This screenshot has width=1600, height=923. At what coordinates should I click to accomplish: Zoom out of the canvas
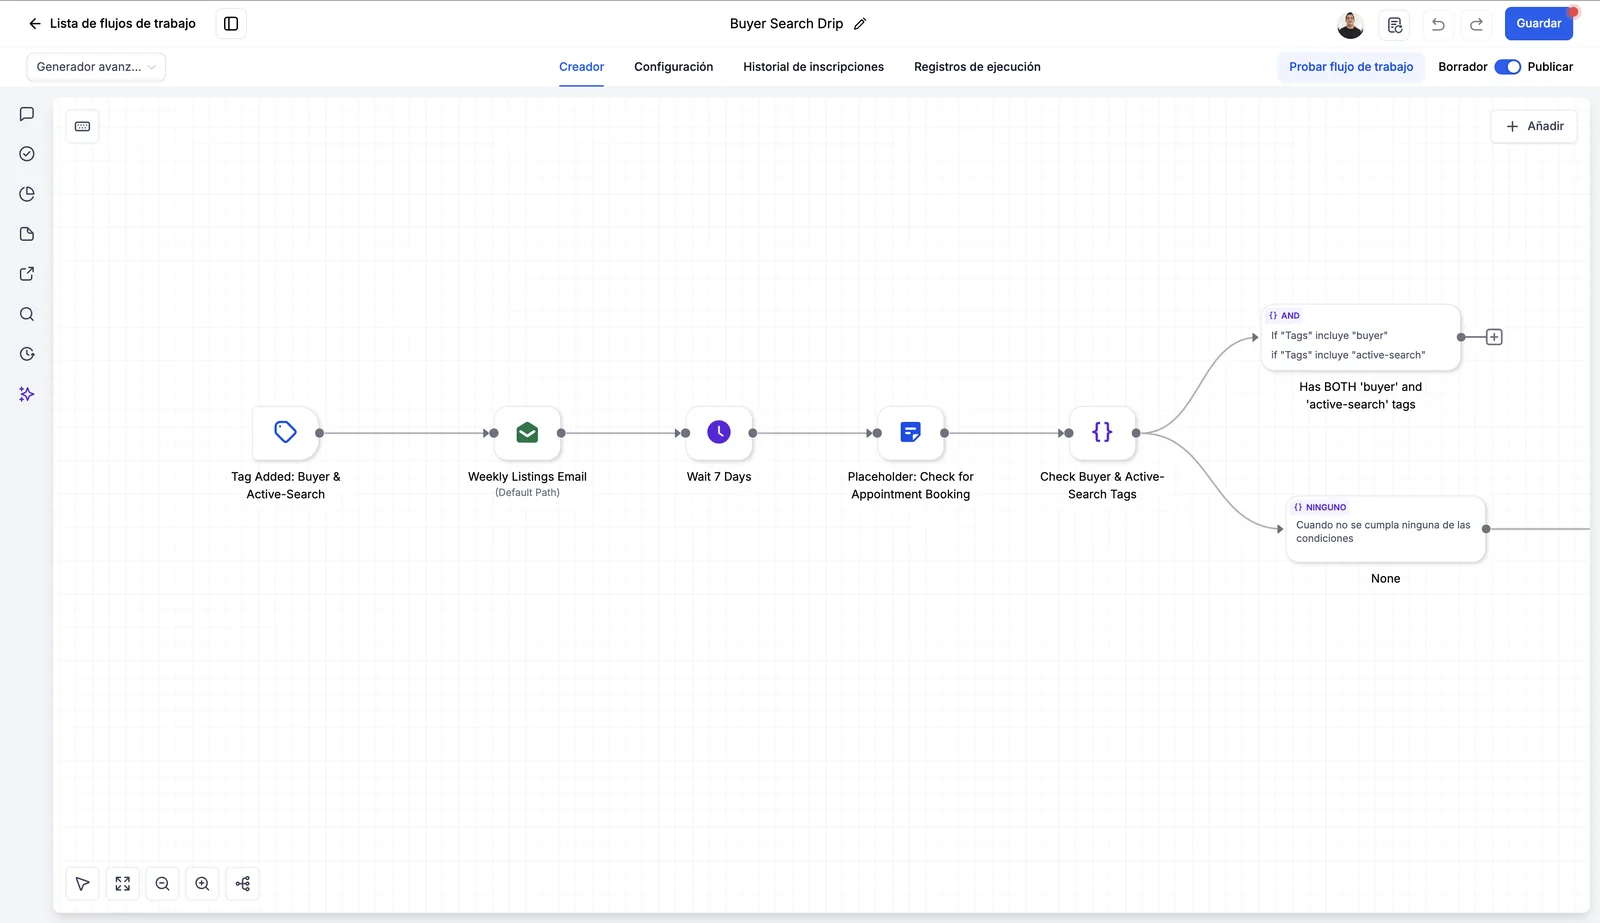pyautogui.click(x=162, y=884)
